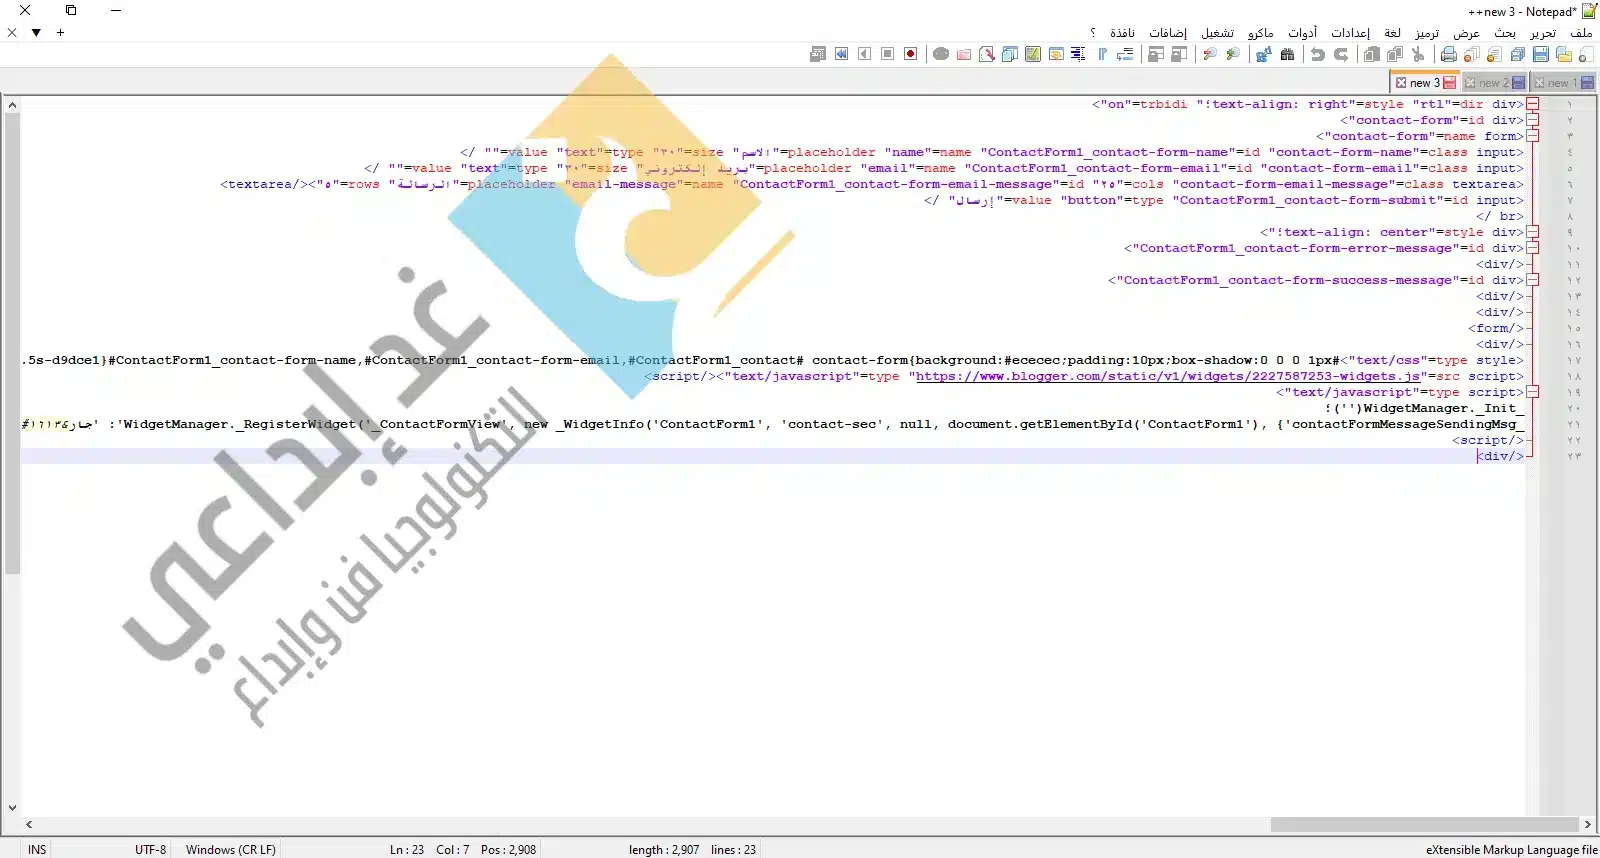Toggle the word wrap toolbar button

[1126, 54]
